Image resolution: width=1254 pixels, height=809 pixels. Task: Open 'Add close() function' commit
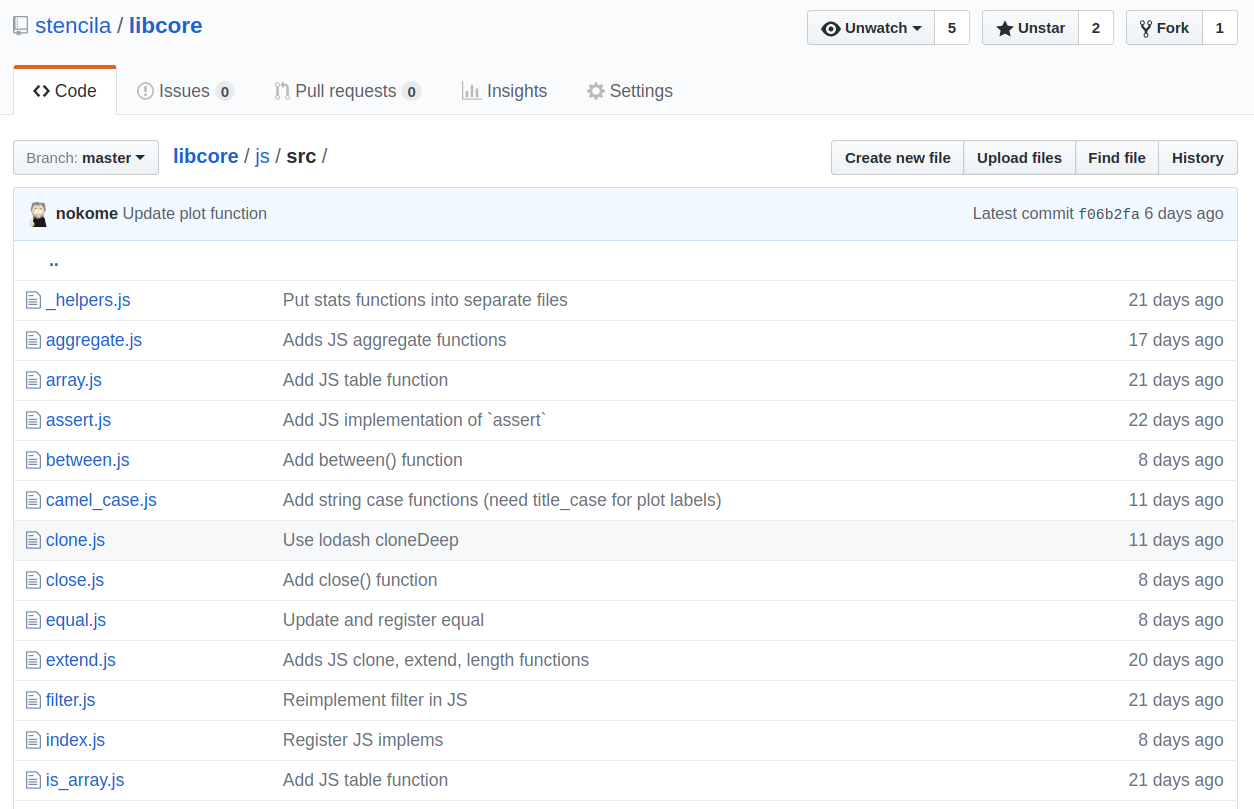tap(360, 580)
